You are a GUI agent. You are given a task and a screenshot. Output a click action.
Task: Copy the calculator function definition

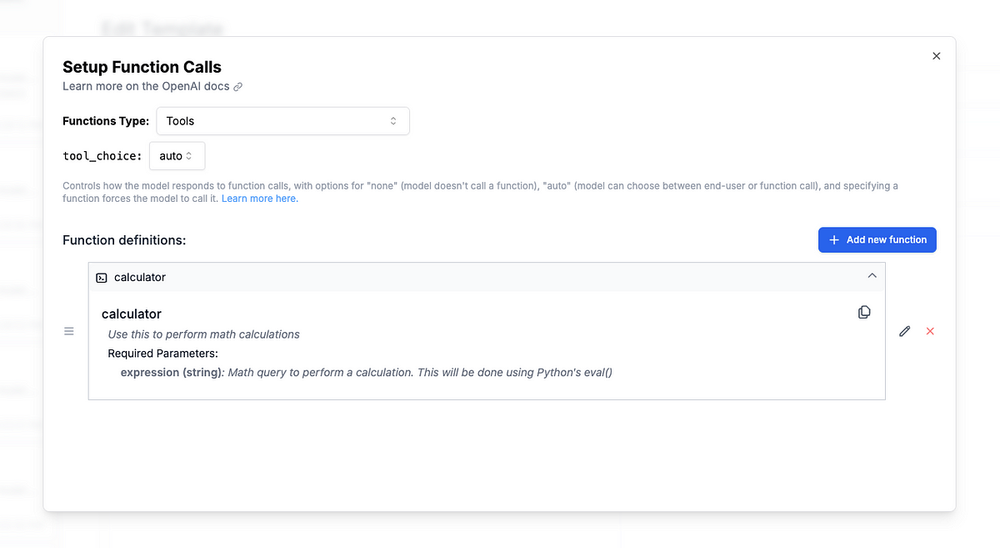point(864,313)
